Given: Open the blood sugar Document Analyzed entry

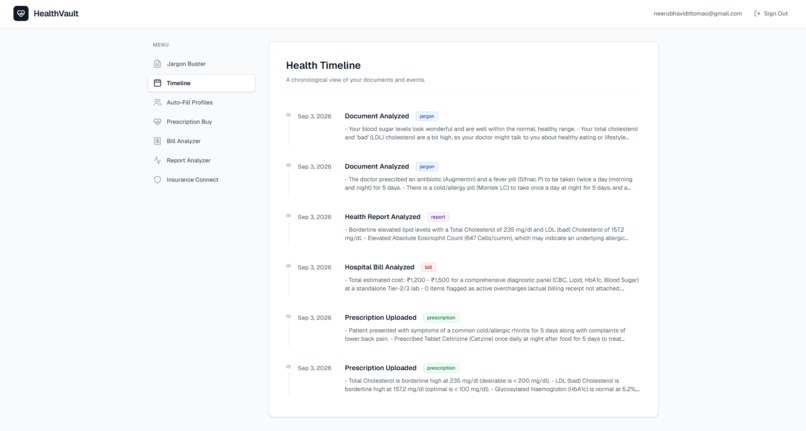Looking at the screenshot, I should pyautogui.click(x=377, y=116).
